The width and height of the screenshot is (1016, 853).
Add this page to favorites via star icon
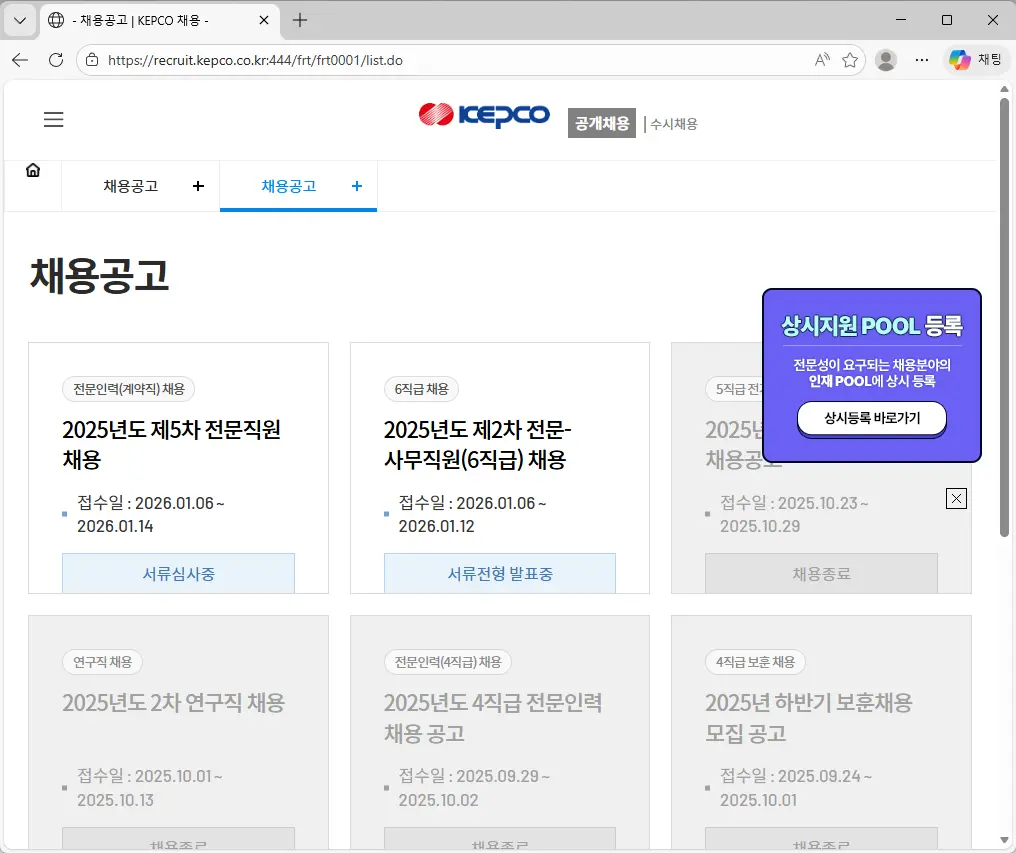tap(850, 60)
